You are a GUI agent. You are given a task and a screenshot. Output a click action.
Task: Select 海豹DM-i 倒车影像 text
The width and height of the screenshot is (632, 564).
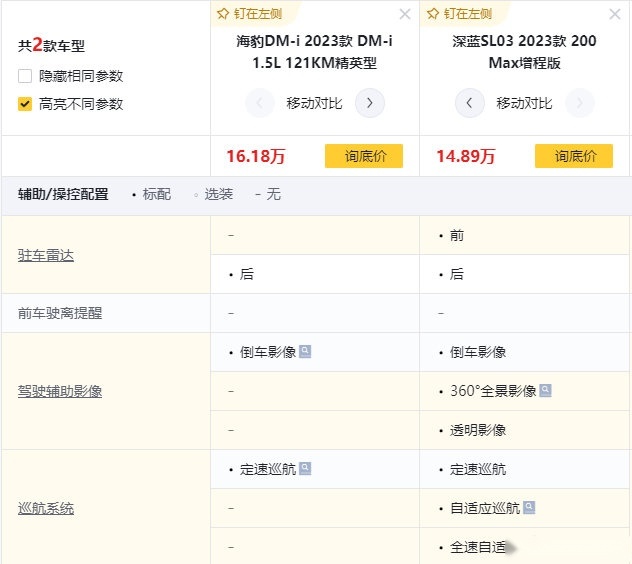click(268, 352)
